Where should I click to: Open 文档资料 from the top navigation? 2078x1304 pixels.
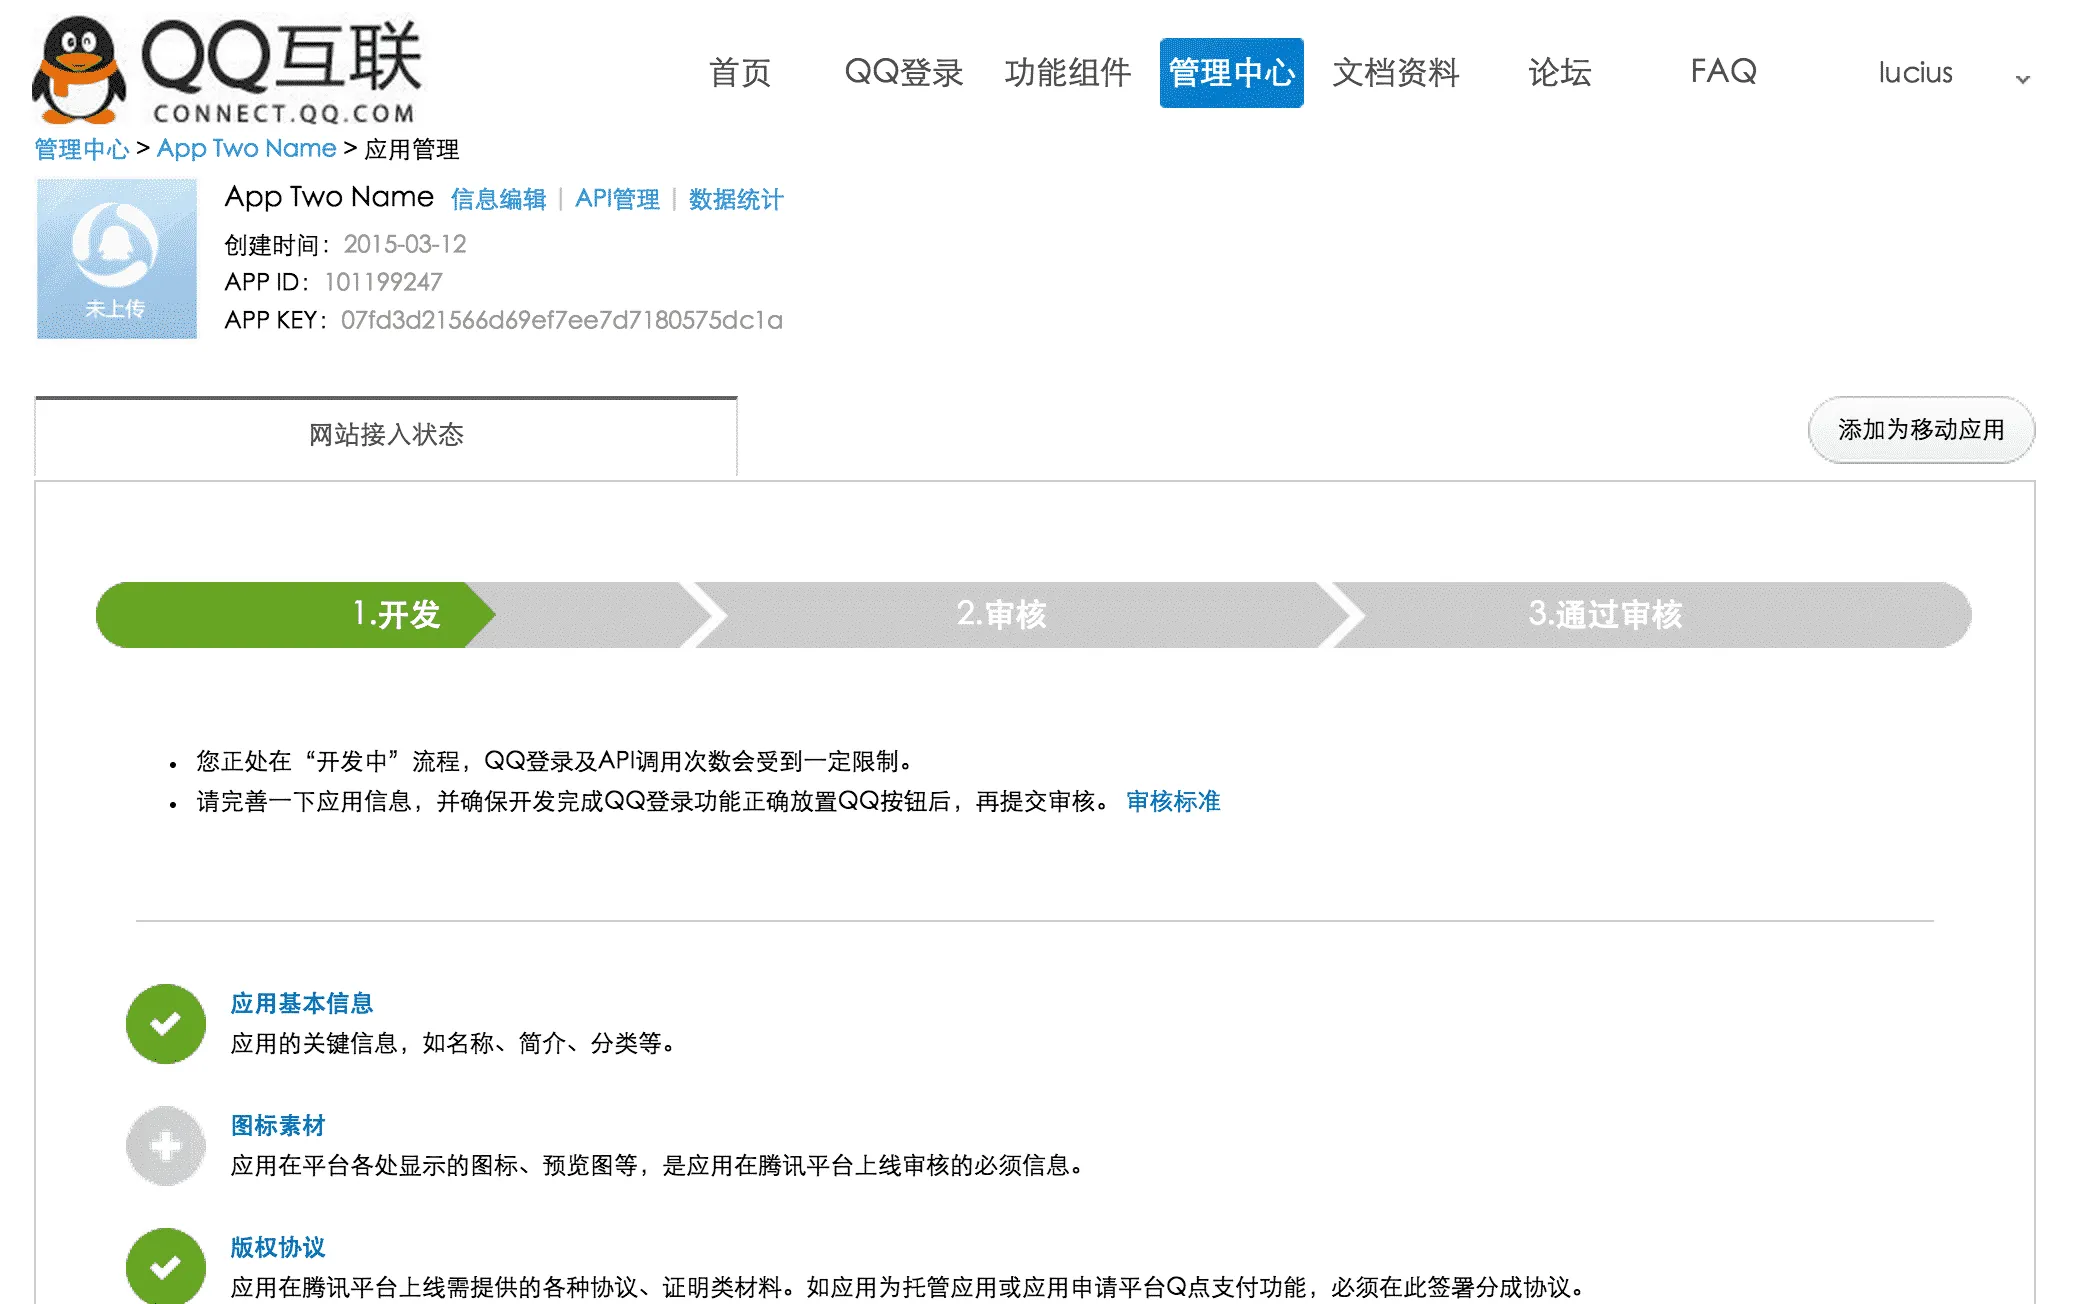pos(1395,73)
